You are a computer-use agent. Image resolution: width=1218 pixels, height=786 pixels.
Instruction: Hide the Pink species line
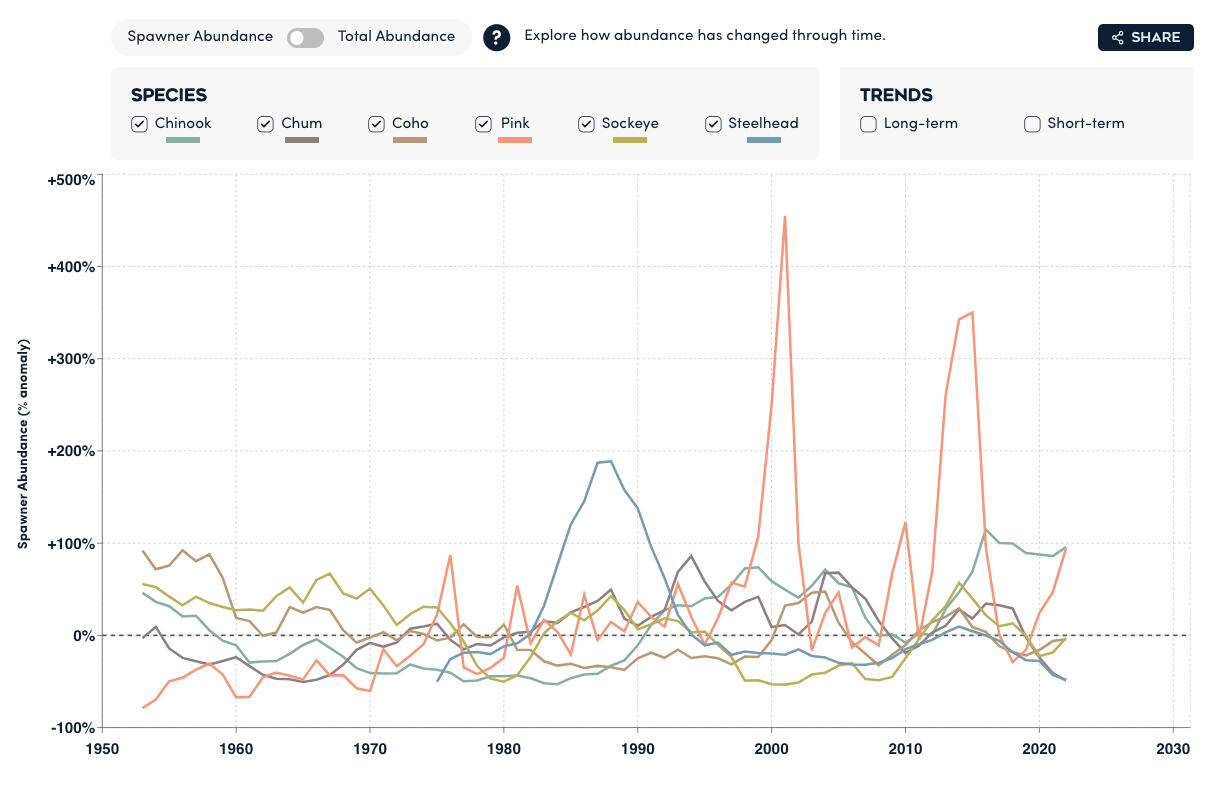coord(484,124)
